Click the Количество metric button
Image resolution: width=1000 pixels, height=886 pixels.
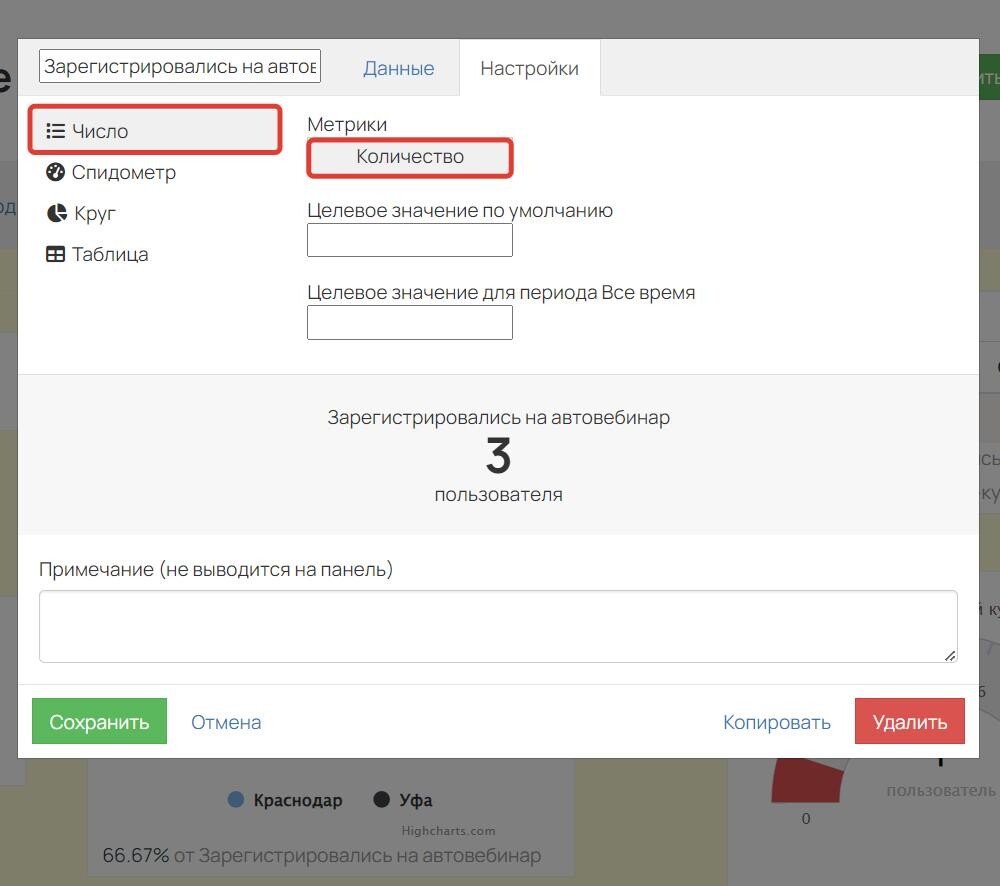point(409,157)
